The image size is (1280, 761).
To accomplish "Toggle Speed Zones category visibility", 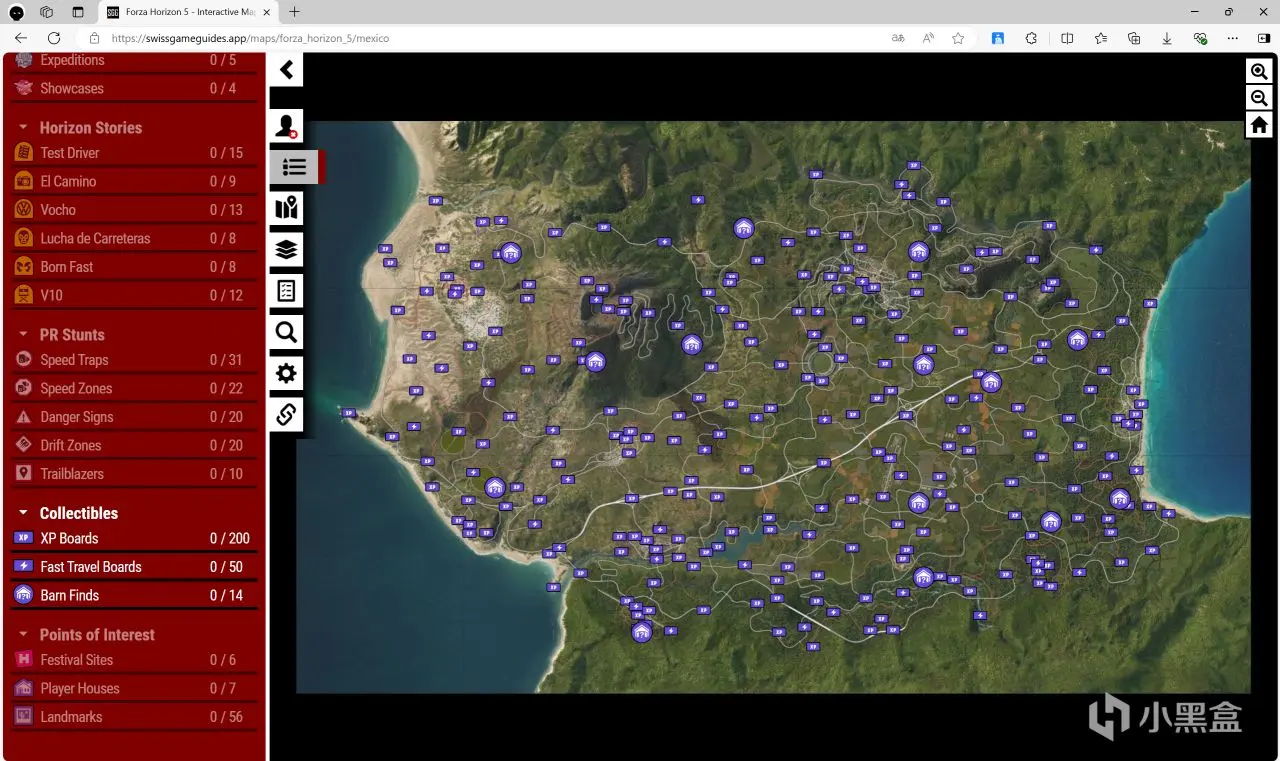I will [x=134, y=388].
